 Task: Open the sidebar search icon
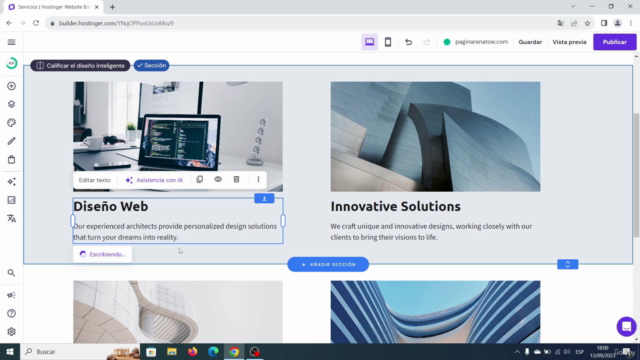tap(11, 273)
